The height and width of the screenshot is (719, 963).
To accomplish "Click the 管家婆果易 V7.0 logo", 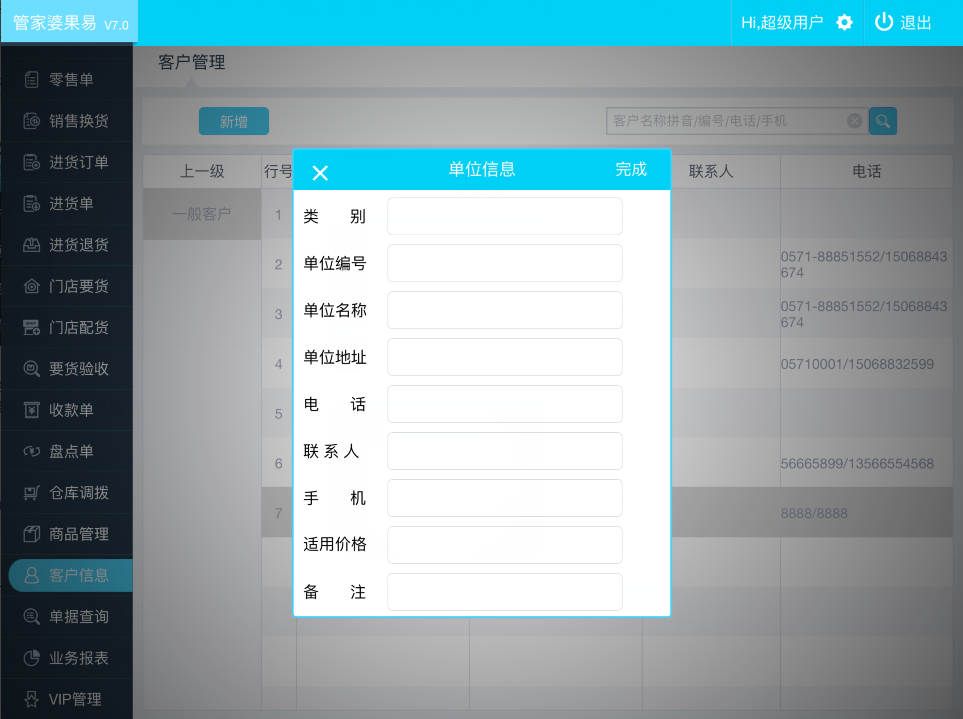I will point(70,23).
